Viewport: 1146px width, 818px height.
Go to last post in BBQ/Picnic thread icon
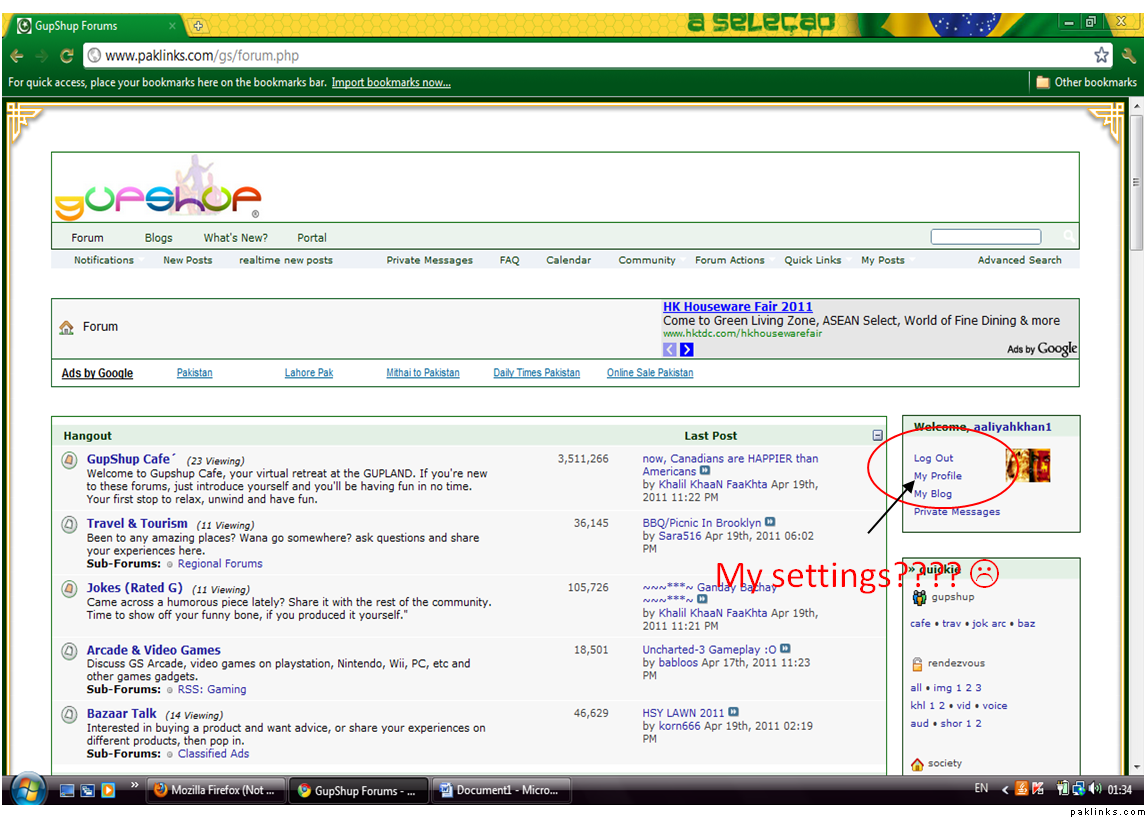tap(770, 523)
